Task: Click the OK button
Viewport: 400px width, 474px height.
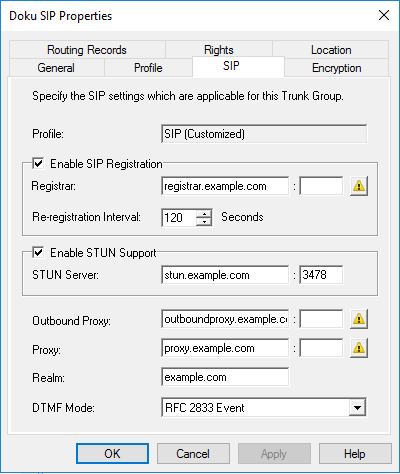Action: [112, 453]
